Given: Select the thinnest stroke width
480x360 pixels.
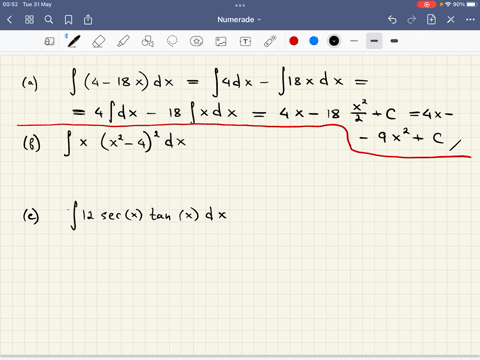Looking at the screenshot, I should tap(354, 41).
